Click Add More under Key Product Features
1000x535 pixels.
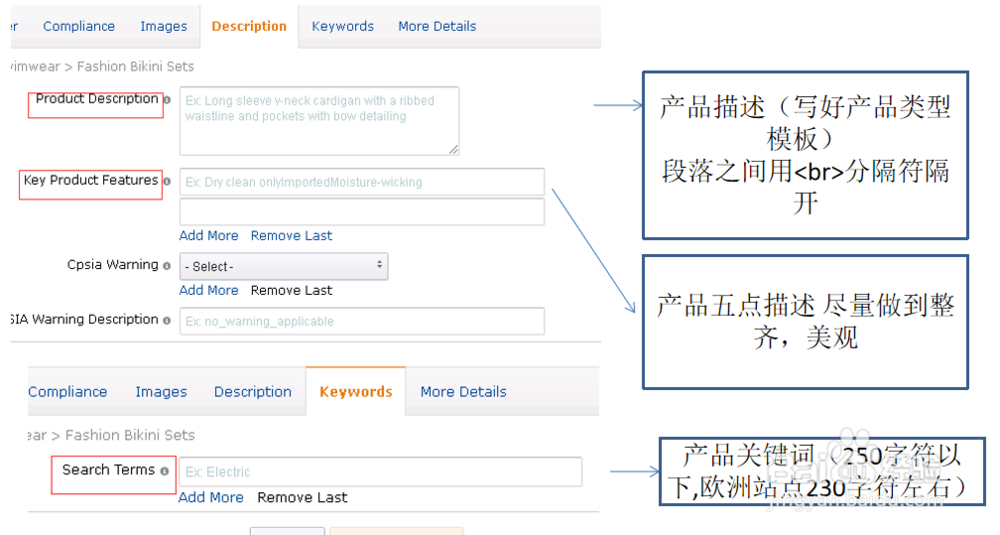pyautogui.click(x=209, y=235)
